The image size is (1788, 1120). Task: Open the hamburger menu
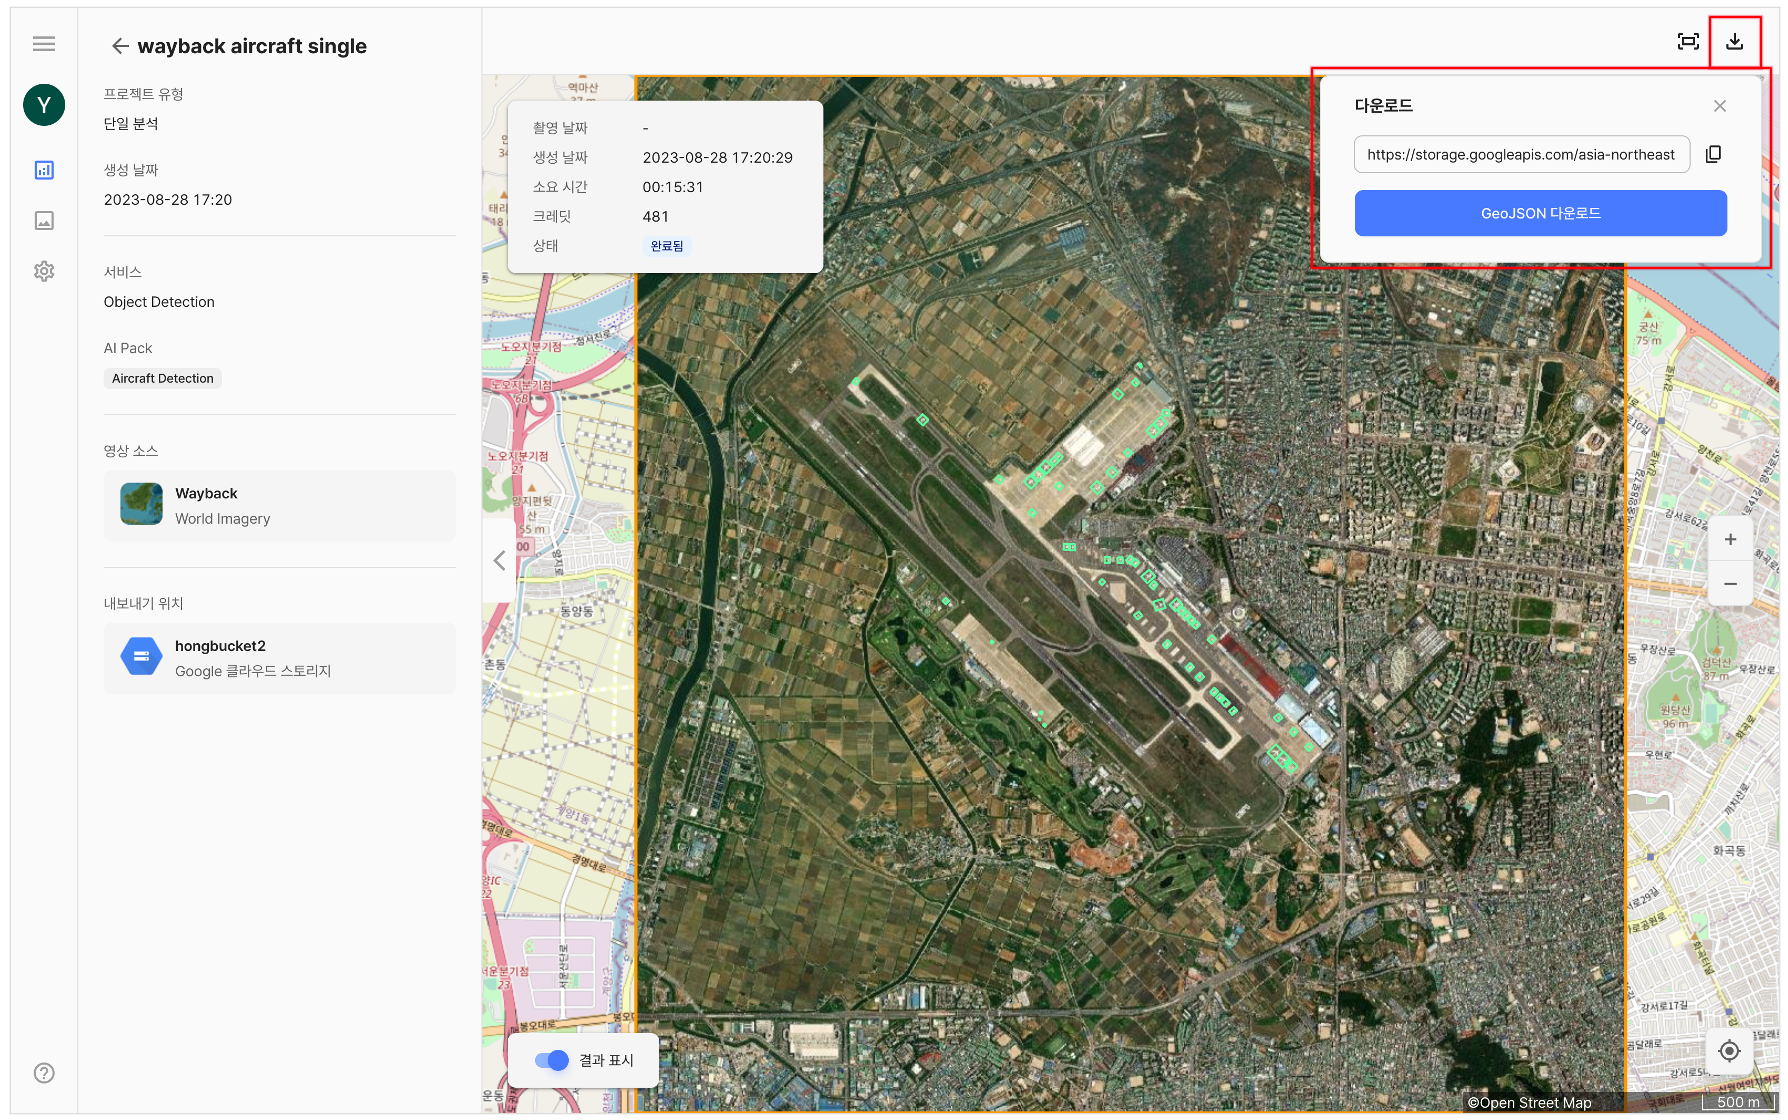pos(44,44)
